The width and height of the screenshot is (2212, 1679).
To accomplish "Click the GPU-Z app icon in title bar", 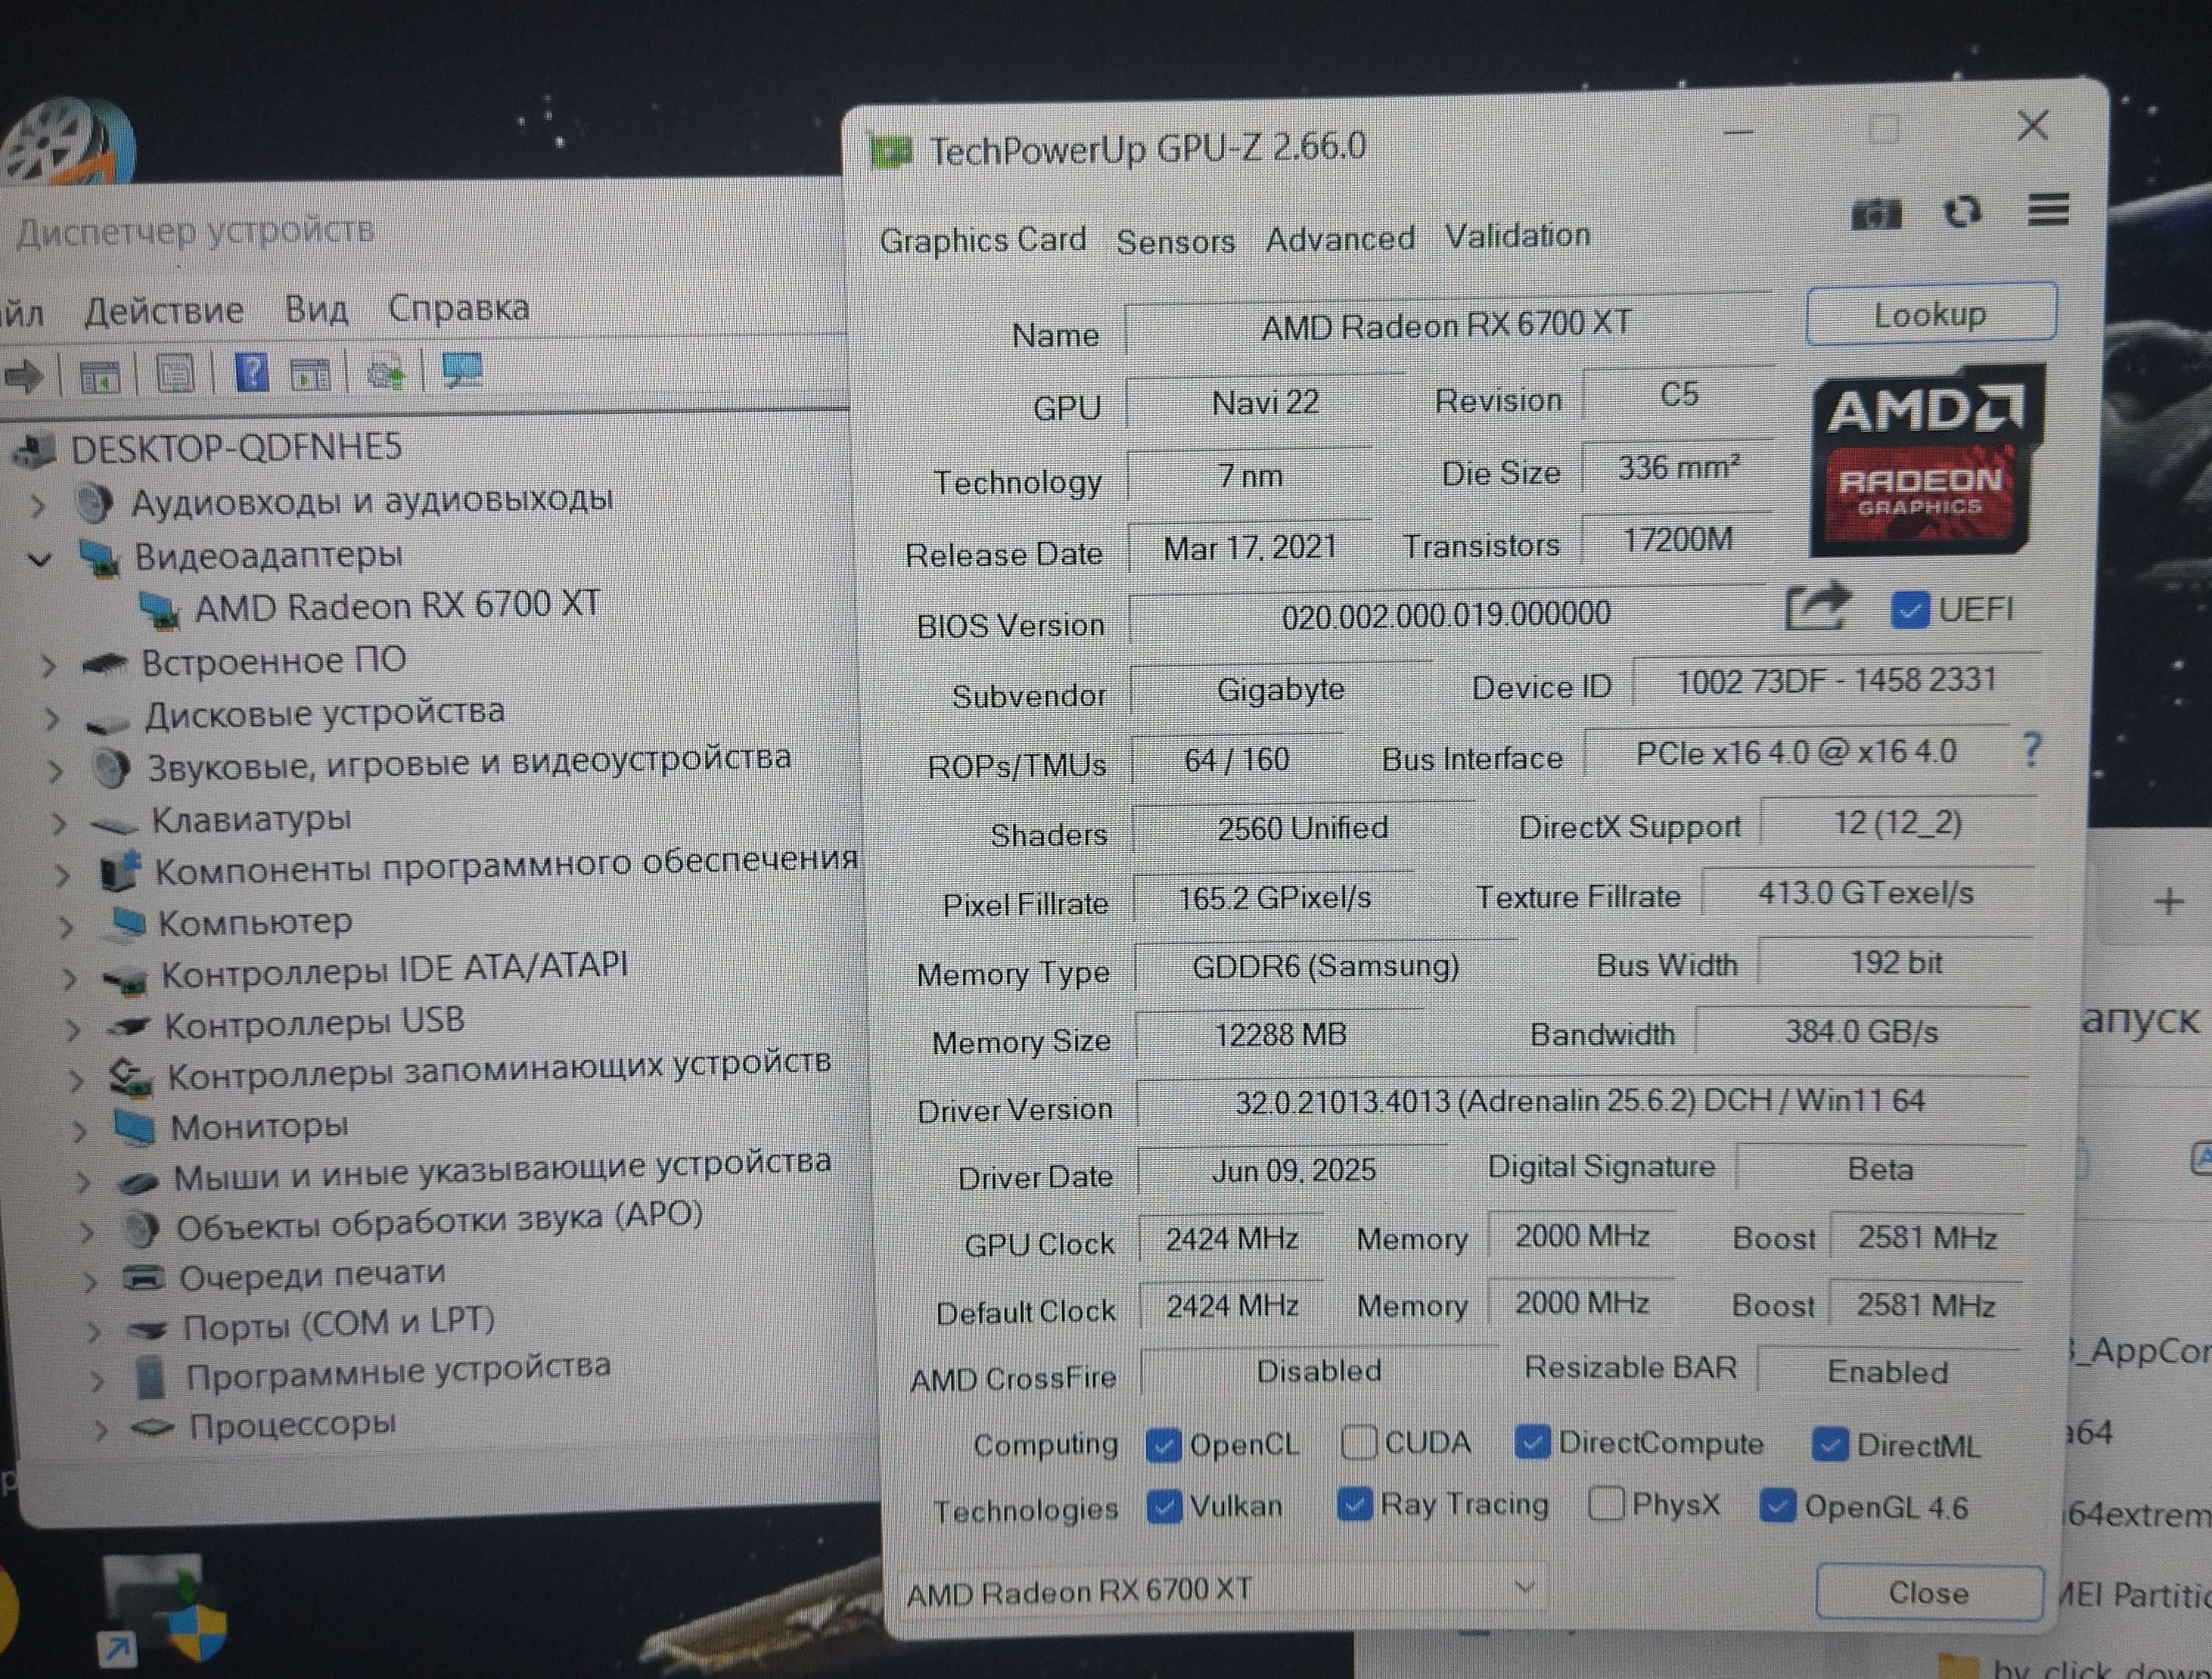I will point(890,151).
